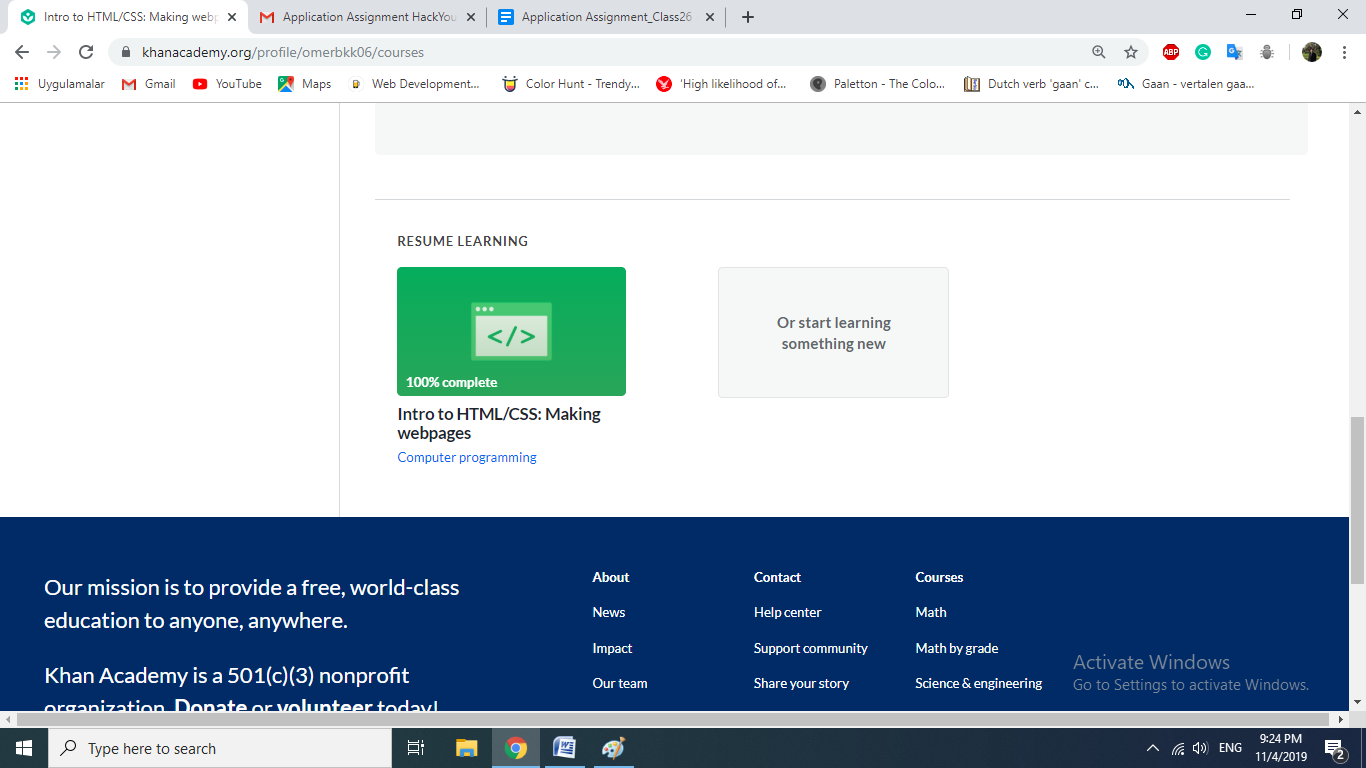Bookmark this page with the star icon
This screenshot has width=1366, height=768.
coord(1131,52)
